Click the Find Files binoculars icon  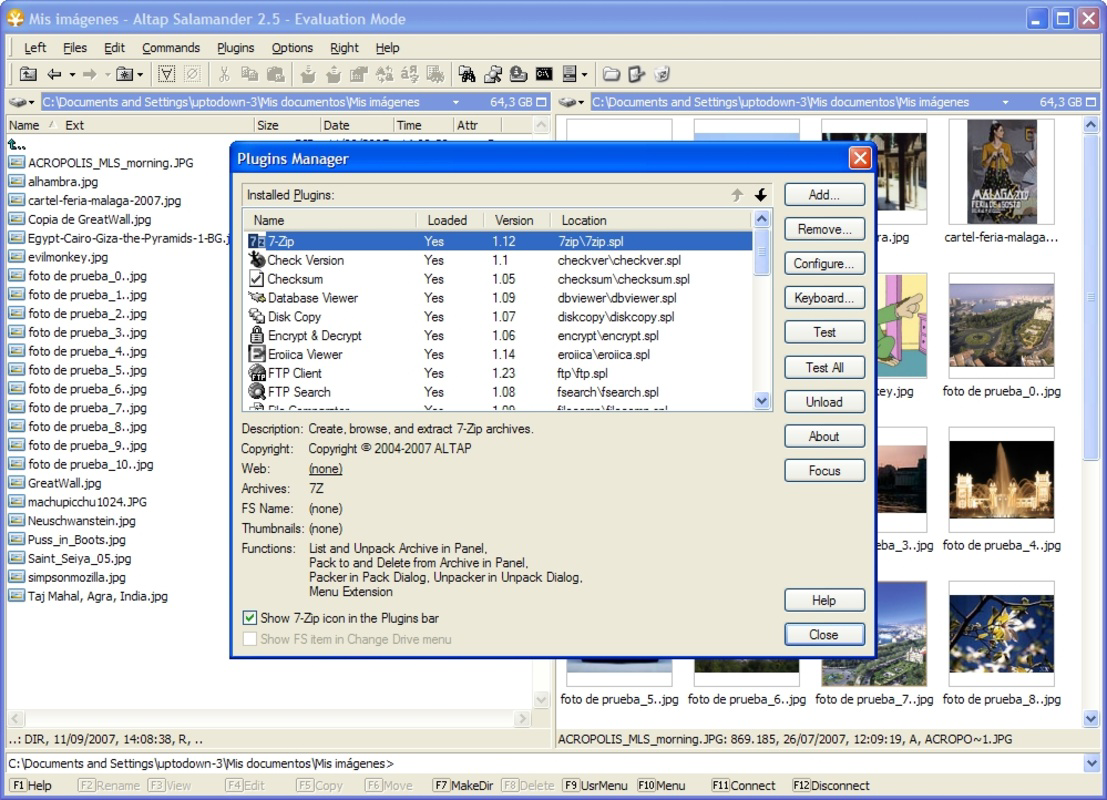[x=467, y=74]
